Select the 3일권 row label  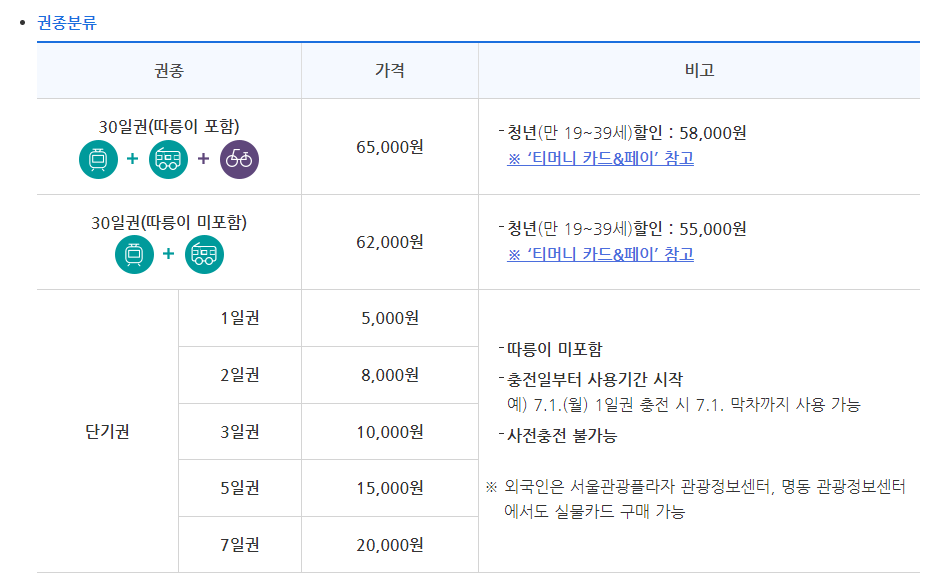tap(240, 432)
